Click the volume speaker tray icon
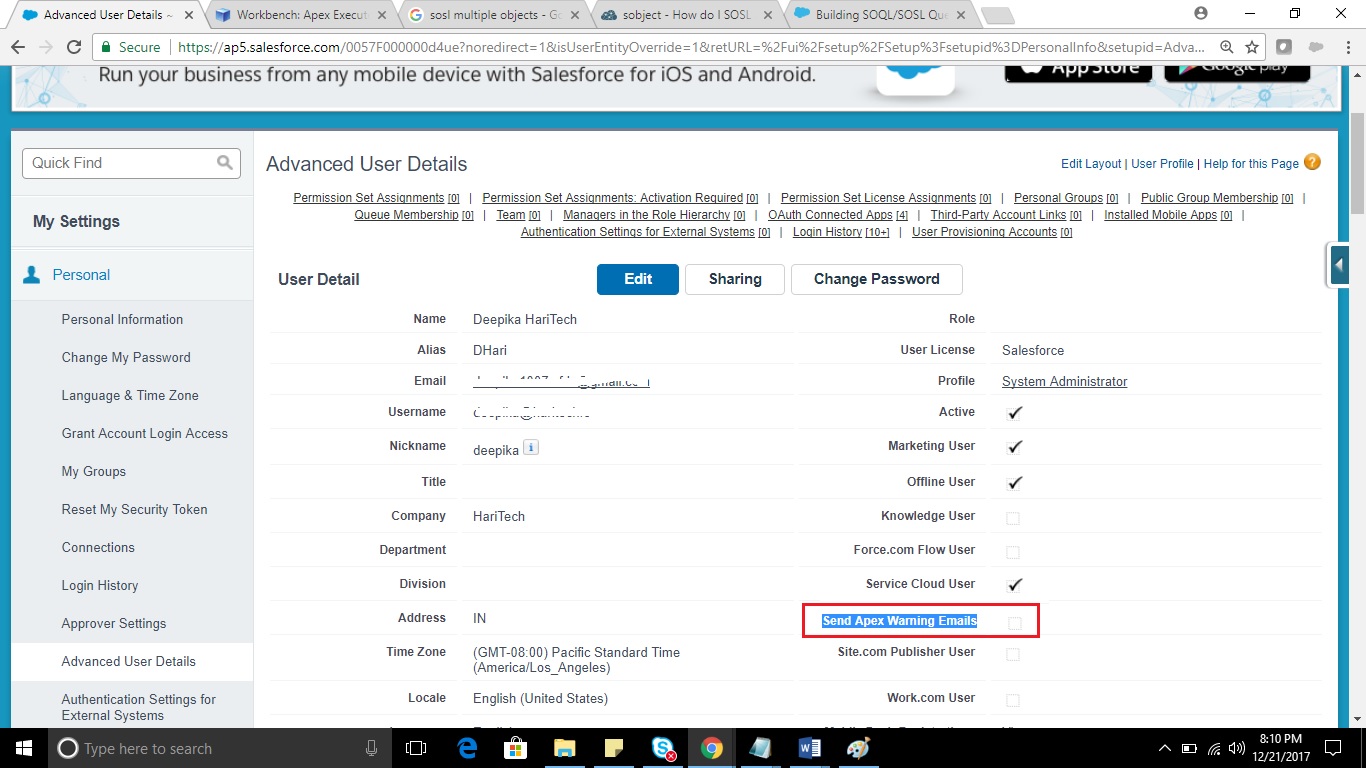Screen dimensions: 1366x768 [1239, 748]
